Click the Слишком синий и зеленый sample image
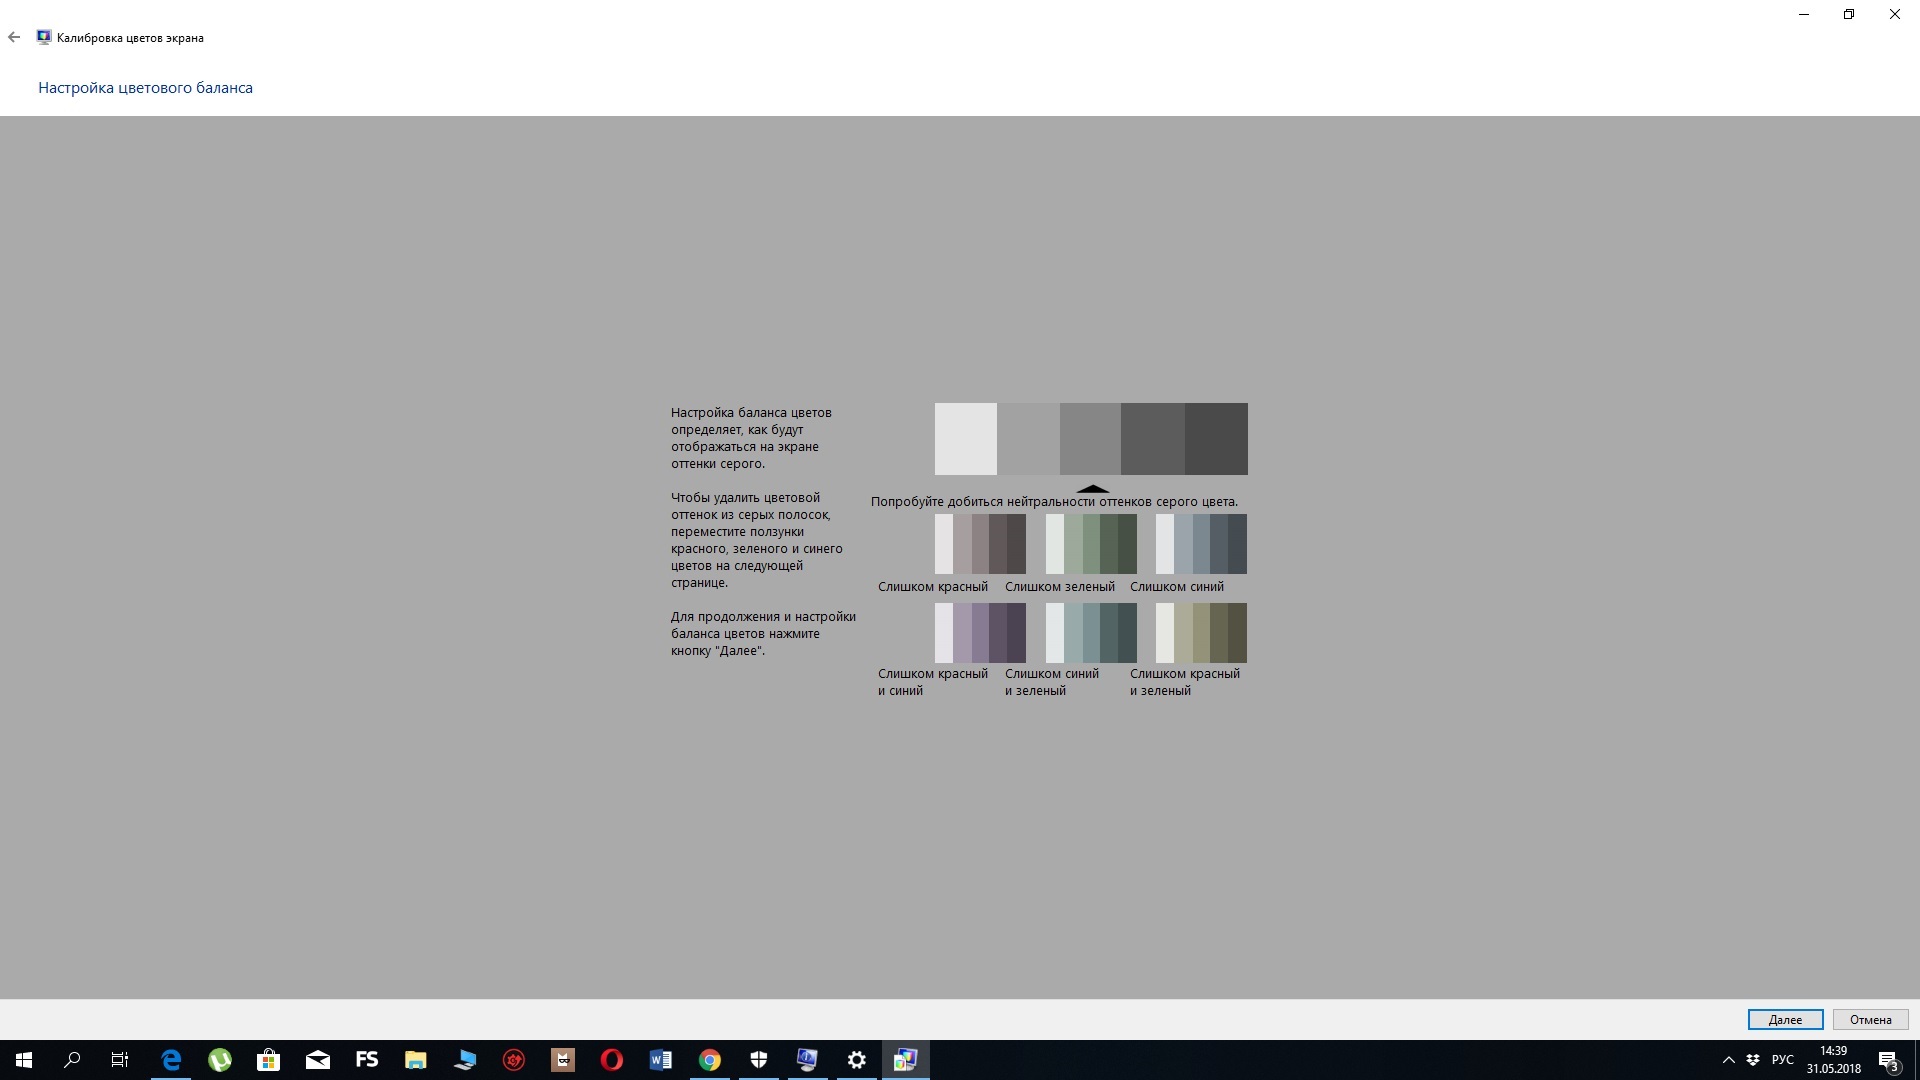The height and width of the screenshot is (1080, 1920). [1091, 633]
